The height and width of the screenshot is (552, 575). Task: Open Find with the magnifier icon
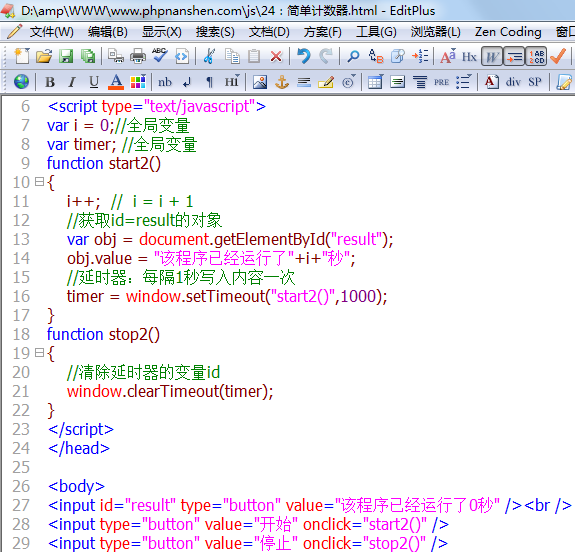tap(354, 56)
